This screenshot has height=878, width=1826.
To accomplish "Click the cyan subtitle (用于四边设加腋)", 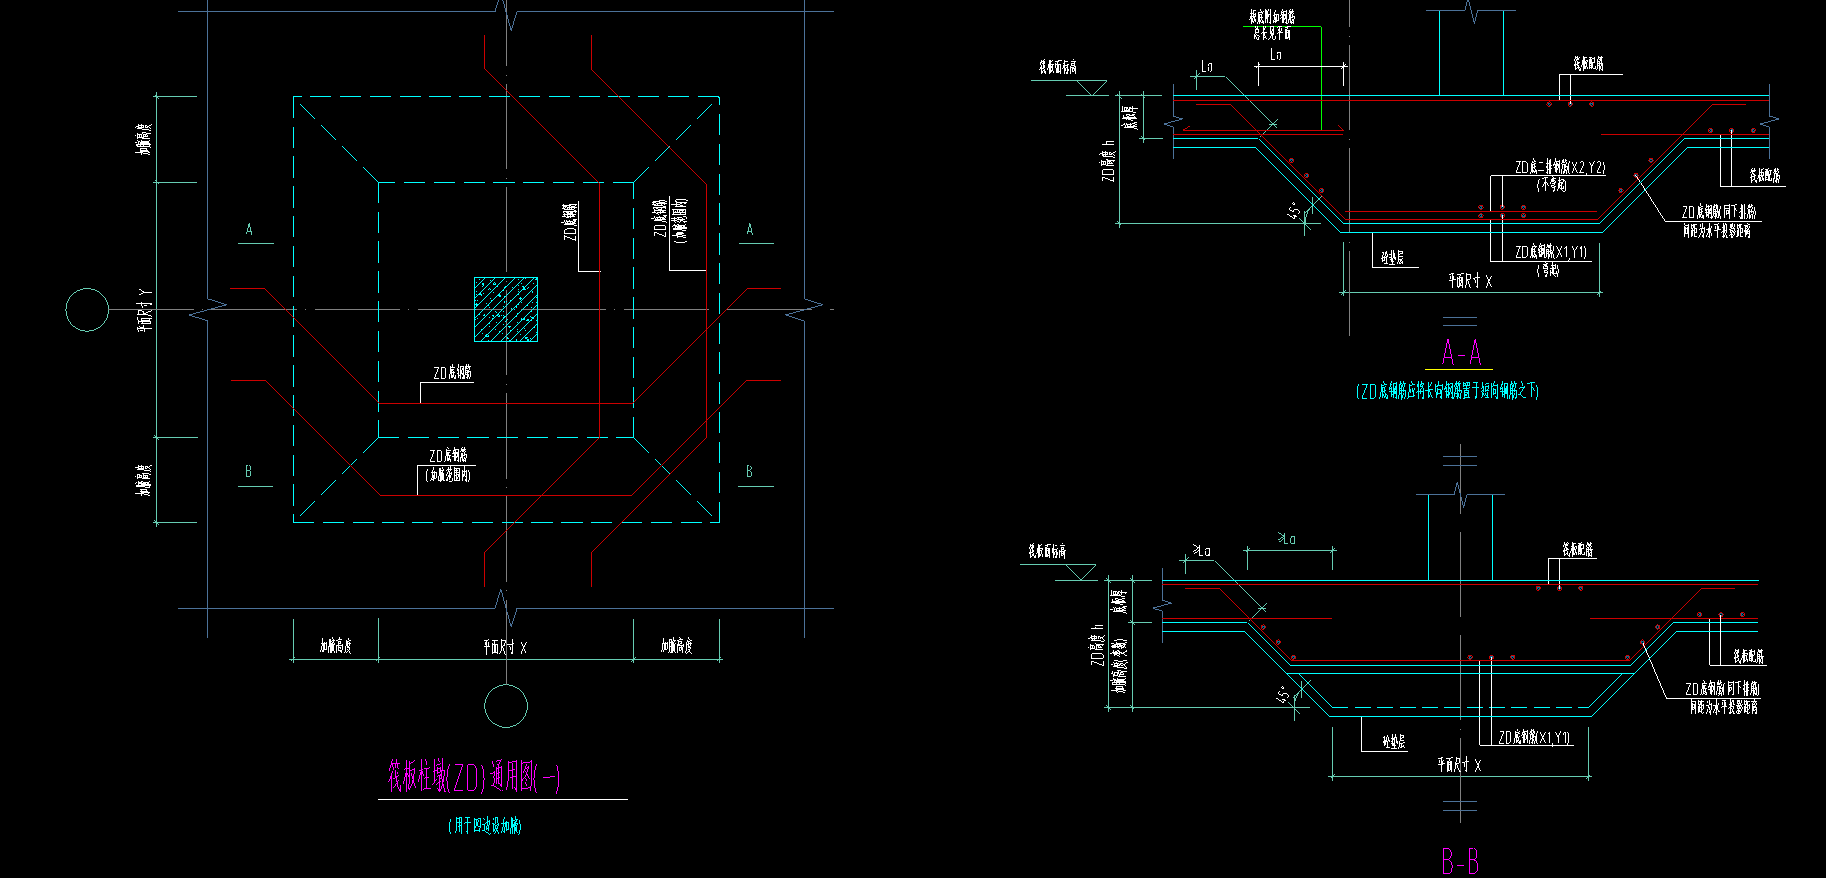I will coord(485,826).
